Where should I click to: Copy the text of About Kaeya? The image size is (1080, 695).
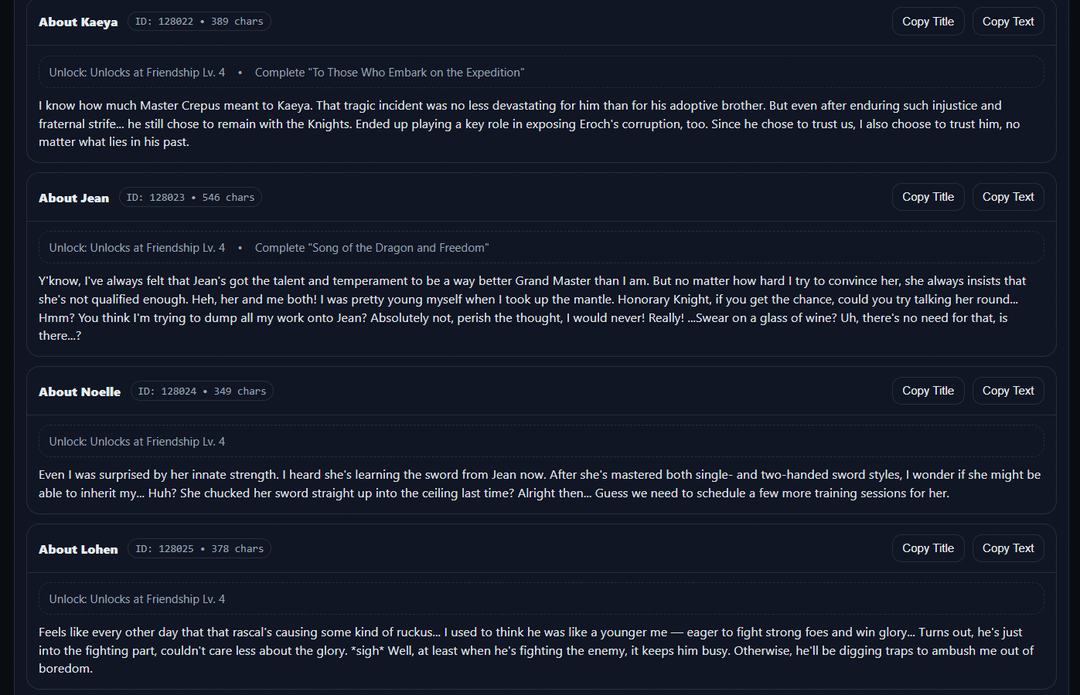(1008, 22)
